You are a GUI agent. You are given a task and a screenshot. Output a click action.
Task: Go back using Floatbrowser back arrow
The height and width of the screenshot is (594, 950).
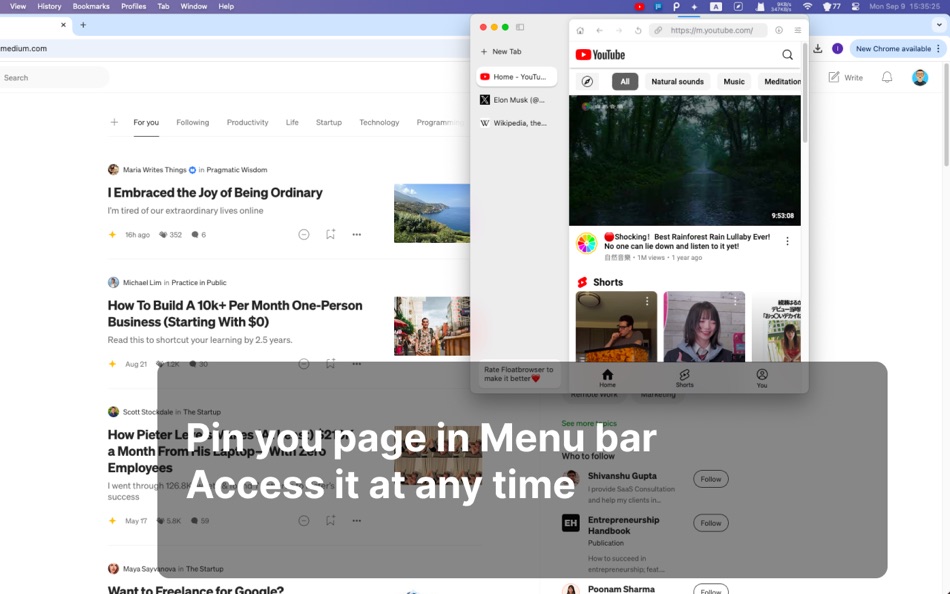point(599,30)
